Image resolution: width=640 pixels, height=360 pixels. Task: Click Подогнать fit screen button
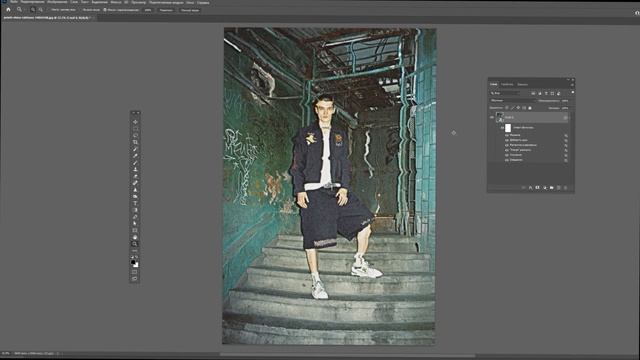(166, 10)
